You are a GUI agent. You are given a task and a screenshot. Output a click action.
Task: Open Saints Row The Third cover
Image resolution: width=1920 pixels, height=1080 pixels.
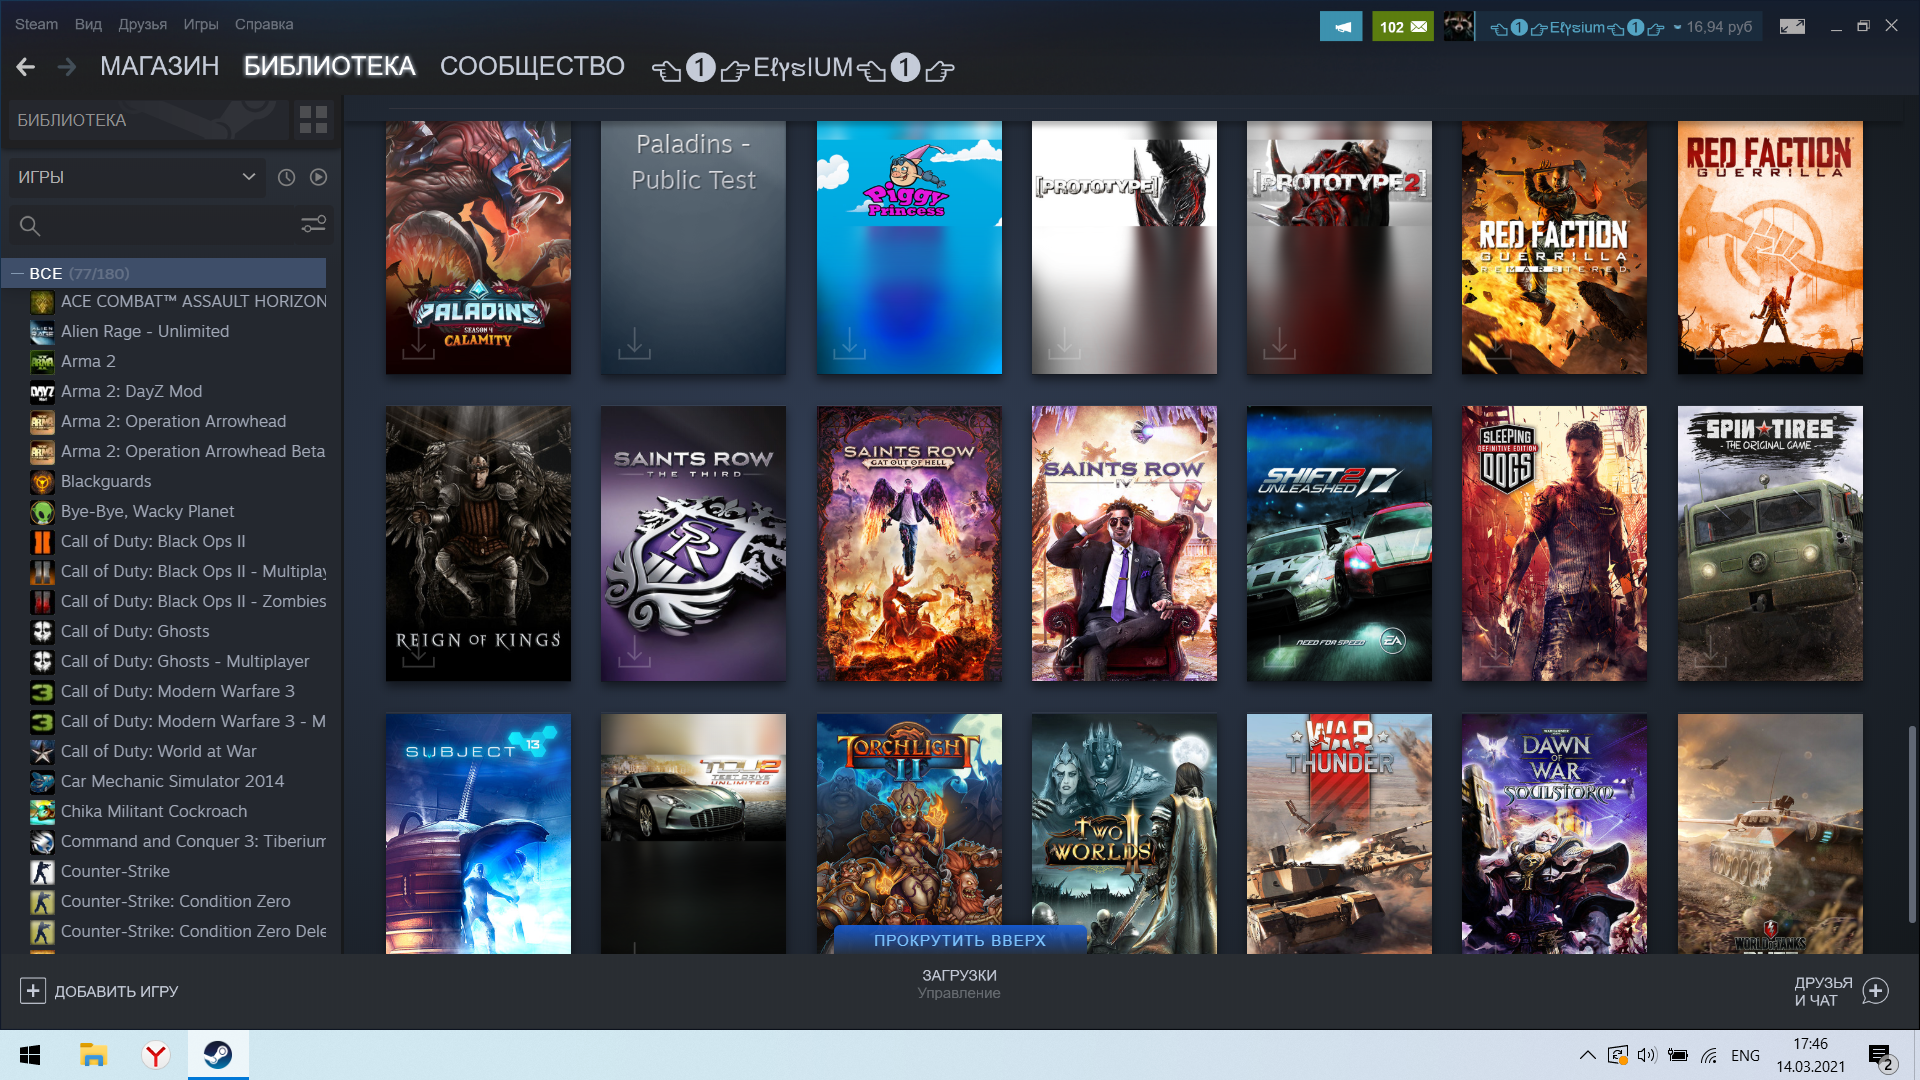pyautogui.click(x=693, y=543)
